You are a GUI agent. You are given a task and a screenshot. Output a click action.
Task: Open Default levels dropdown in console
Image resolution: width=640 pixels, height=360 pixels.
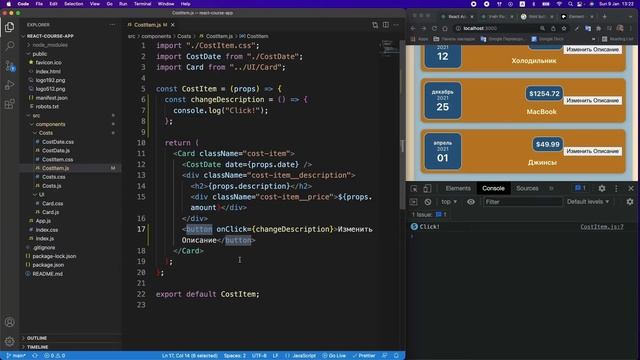(588, 202)
